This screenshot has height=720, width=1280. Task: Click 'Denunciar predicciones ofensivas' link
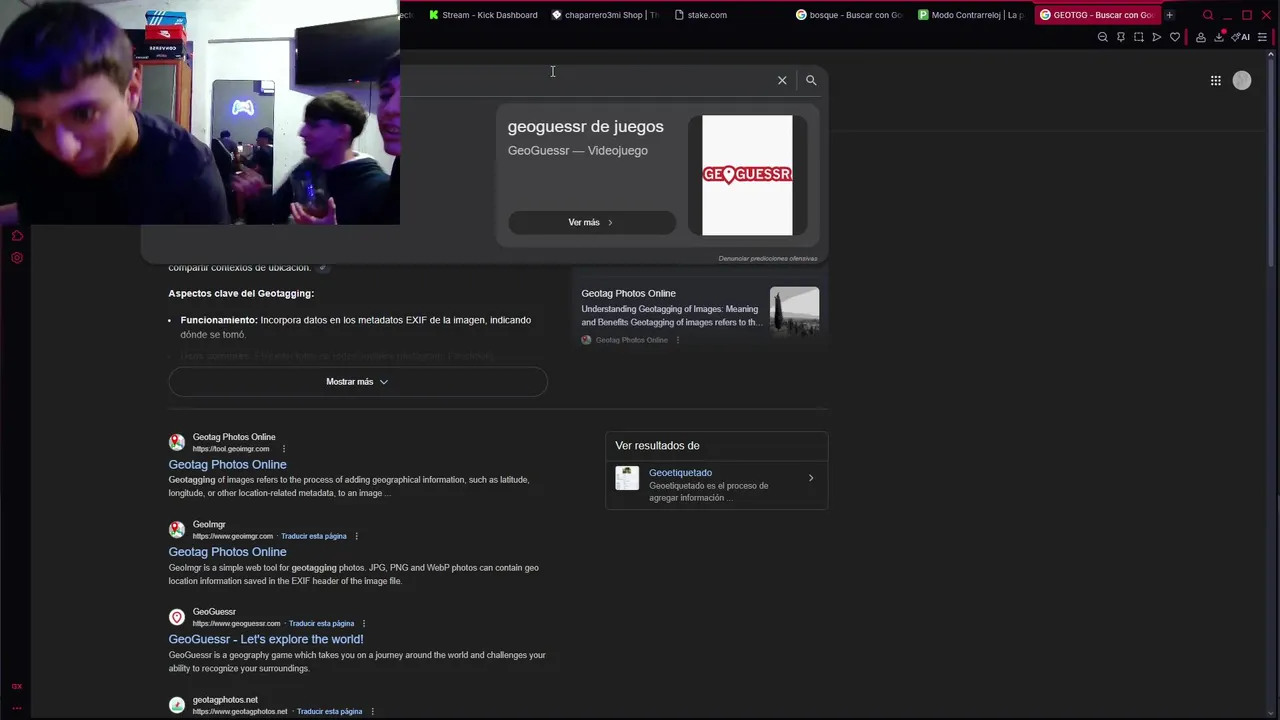pos(768,259)
